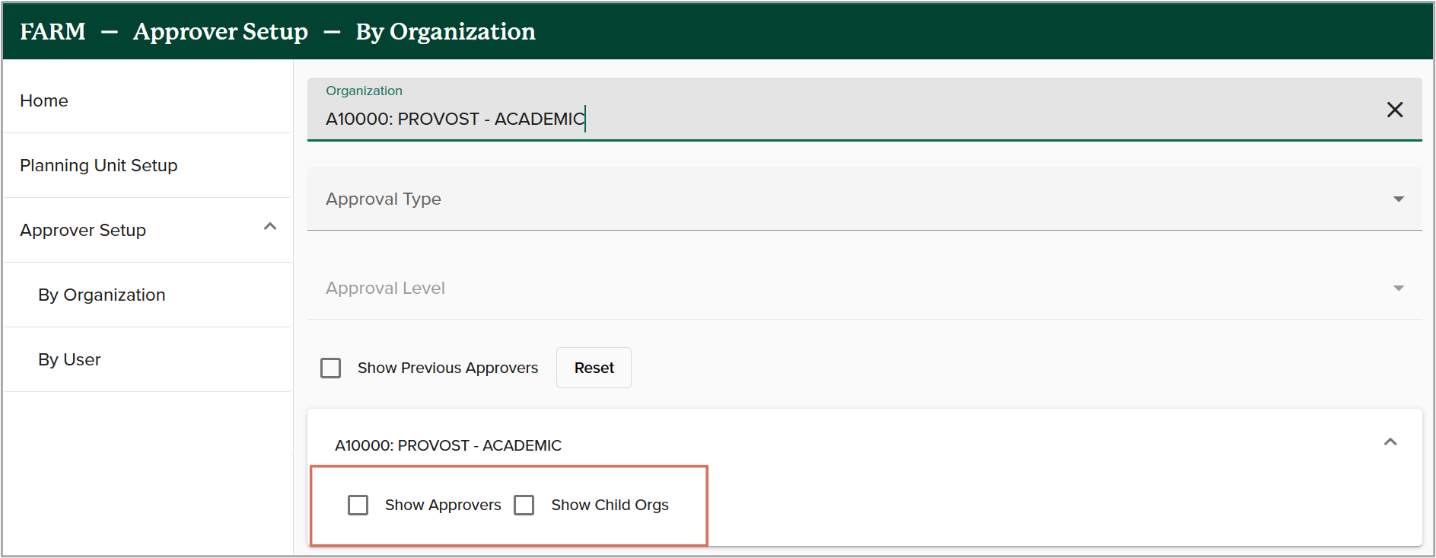This screenshot has width=1436, height=558.
Task: Select By Organization in the sidebar
Action: point(102,295)
